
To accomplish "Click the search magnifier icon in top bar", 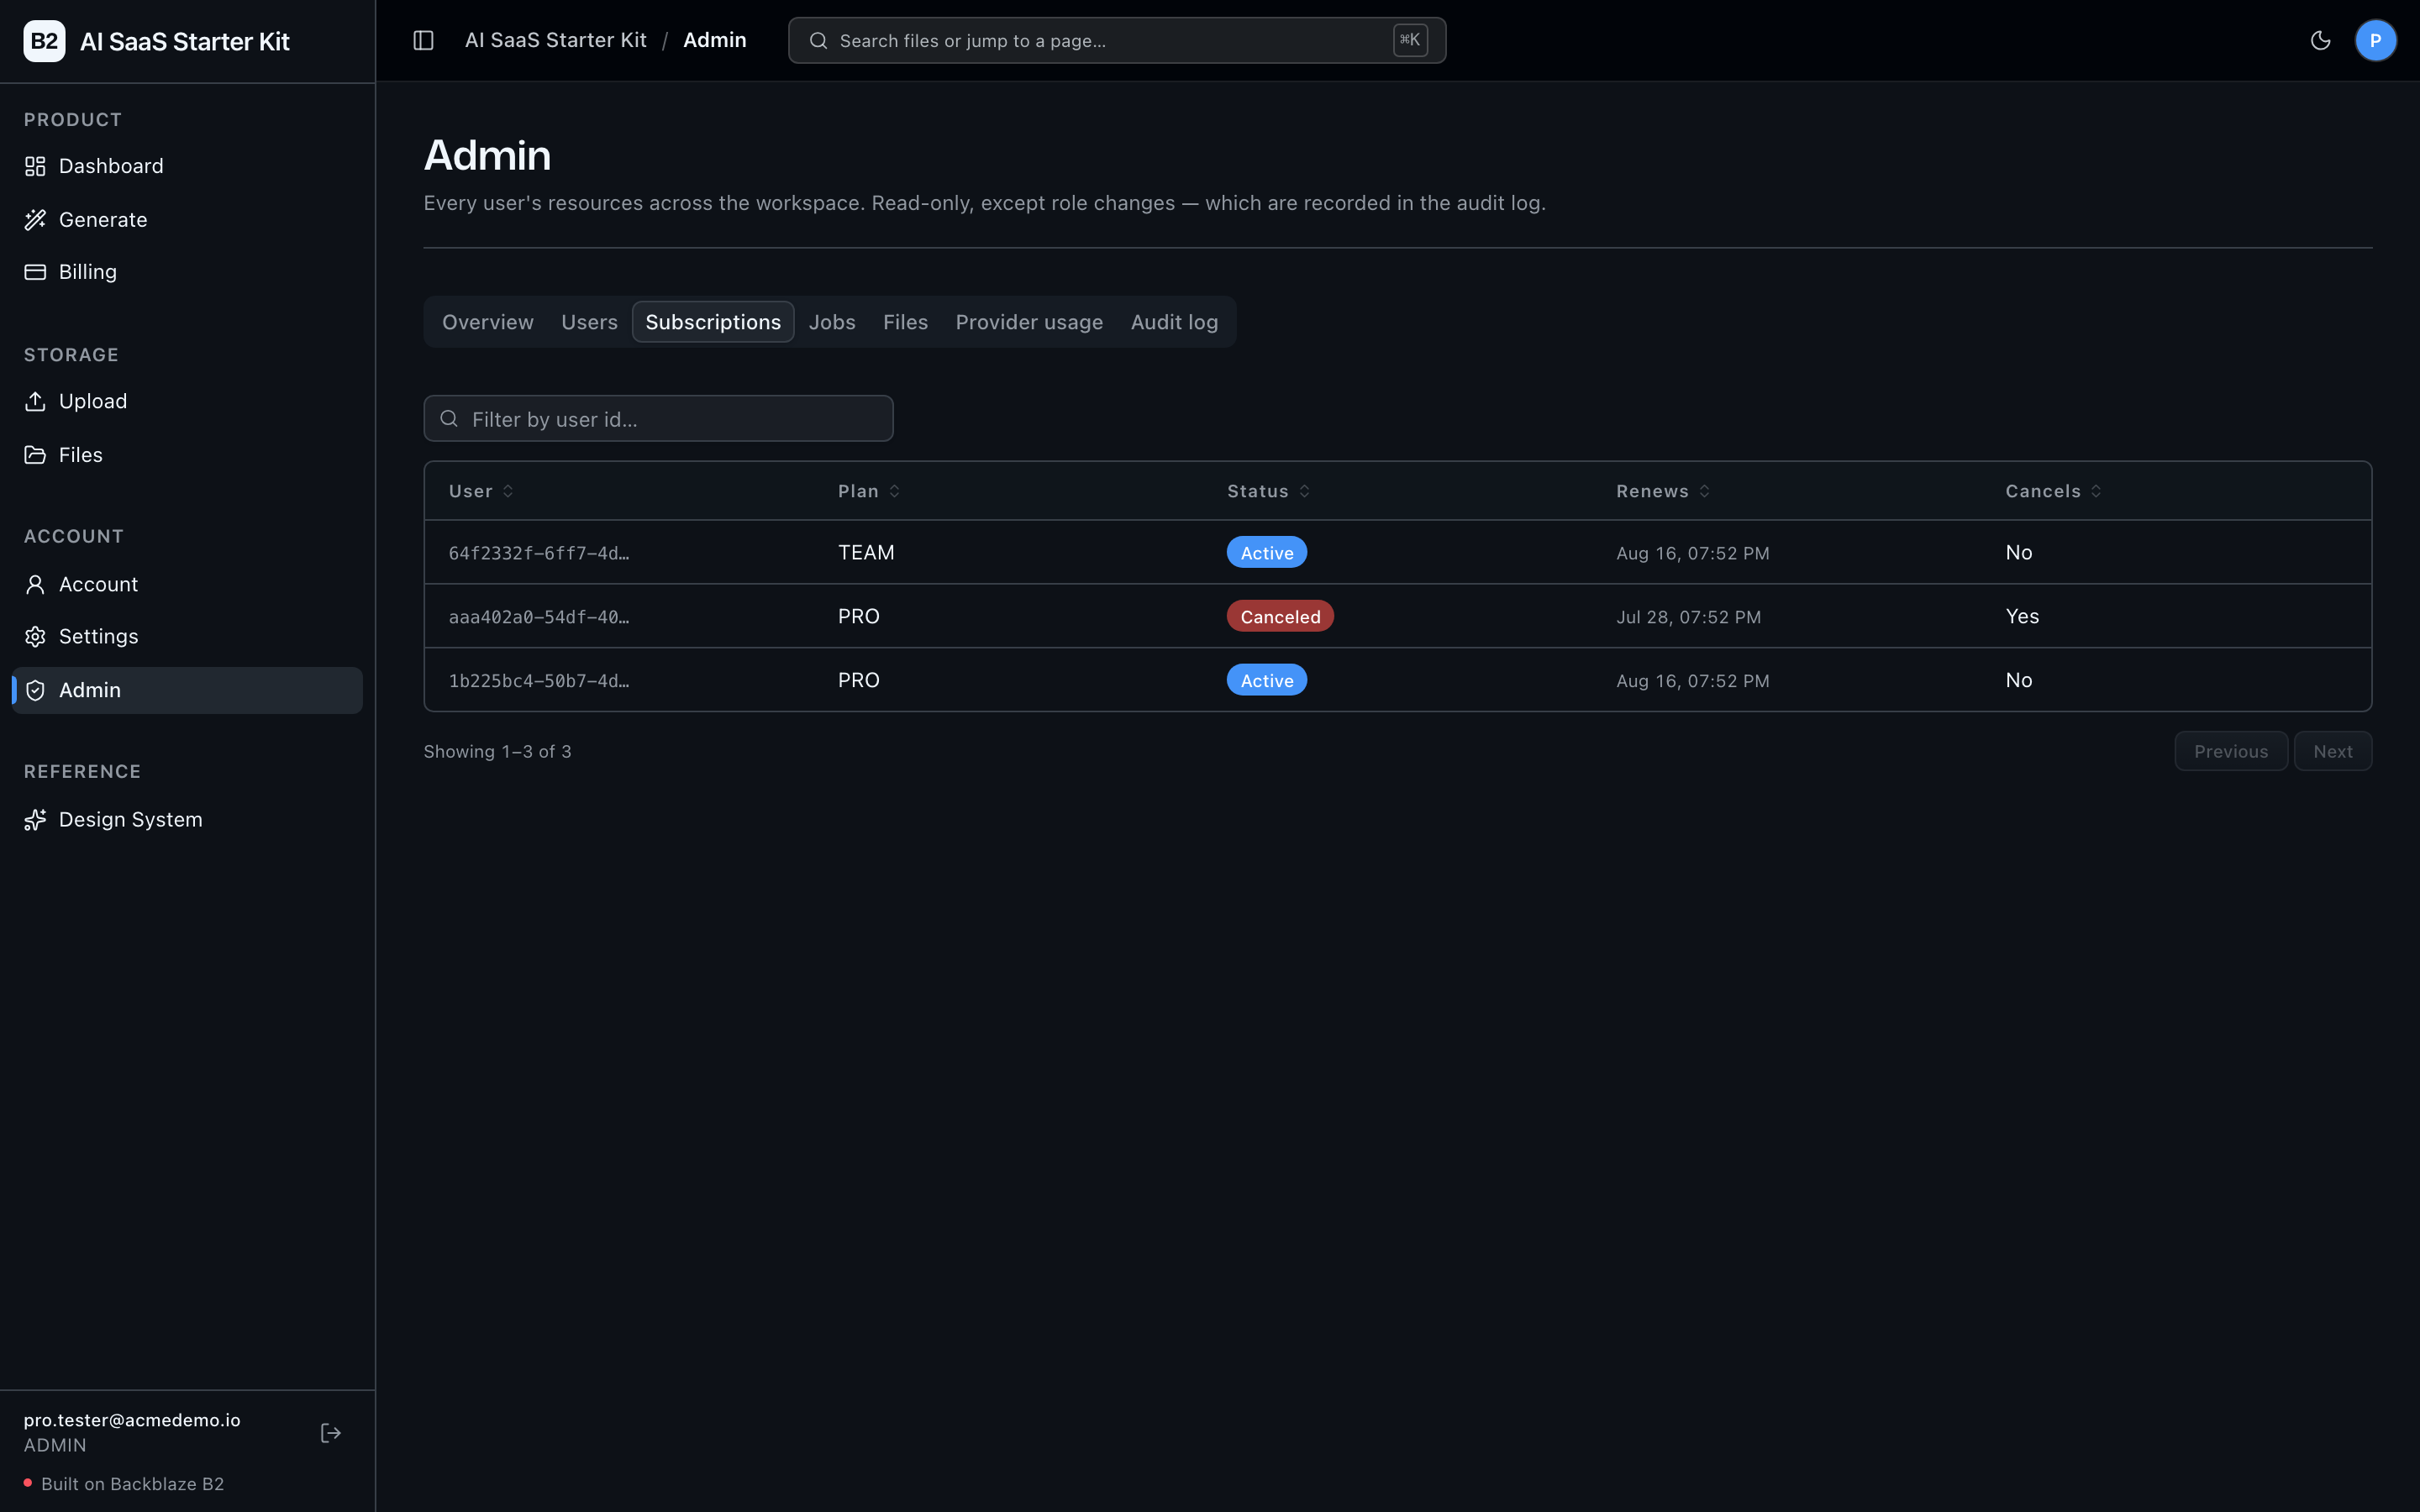I will click(818, 41).
